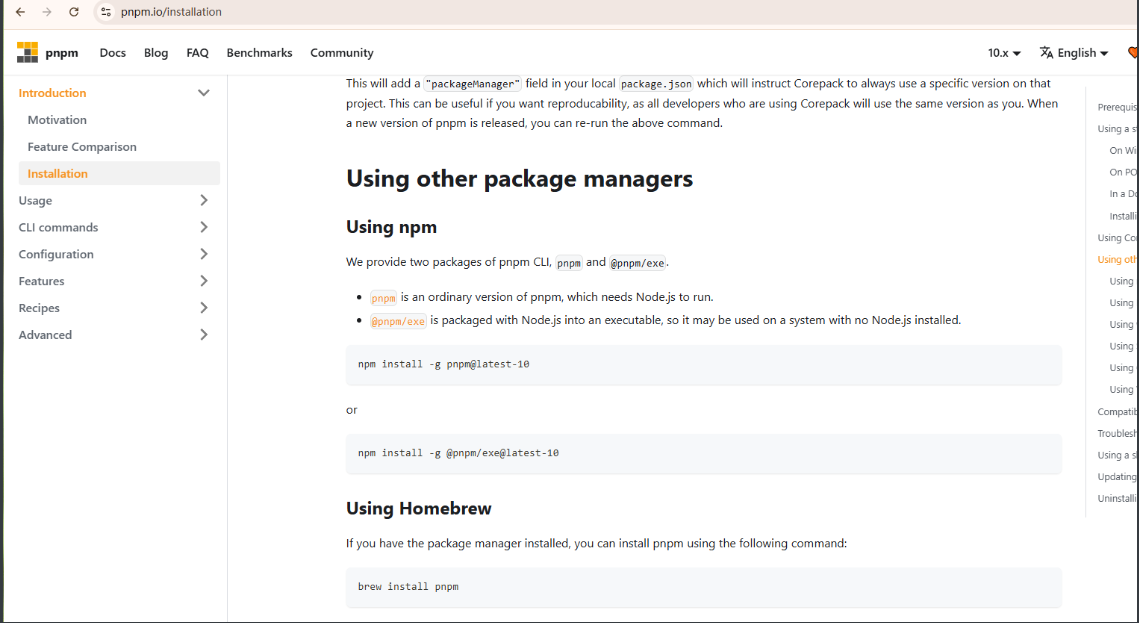The width and height of the screenshot is (1139, 623).
Task: Open the Configuration sidebar category
Action: (56, 254)
